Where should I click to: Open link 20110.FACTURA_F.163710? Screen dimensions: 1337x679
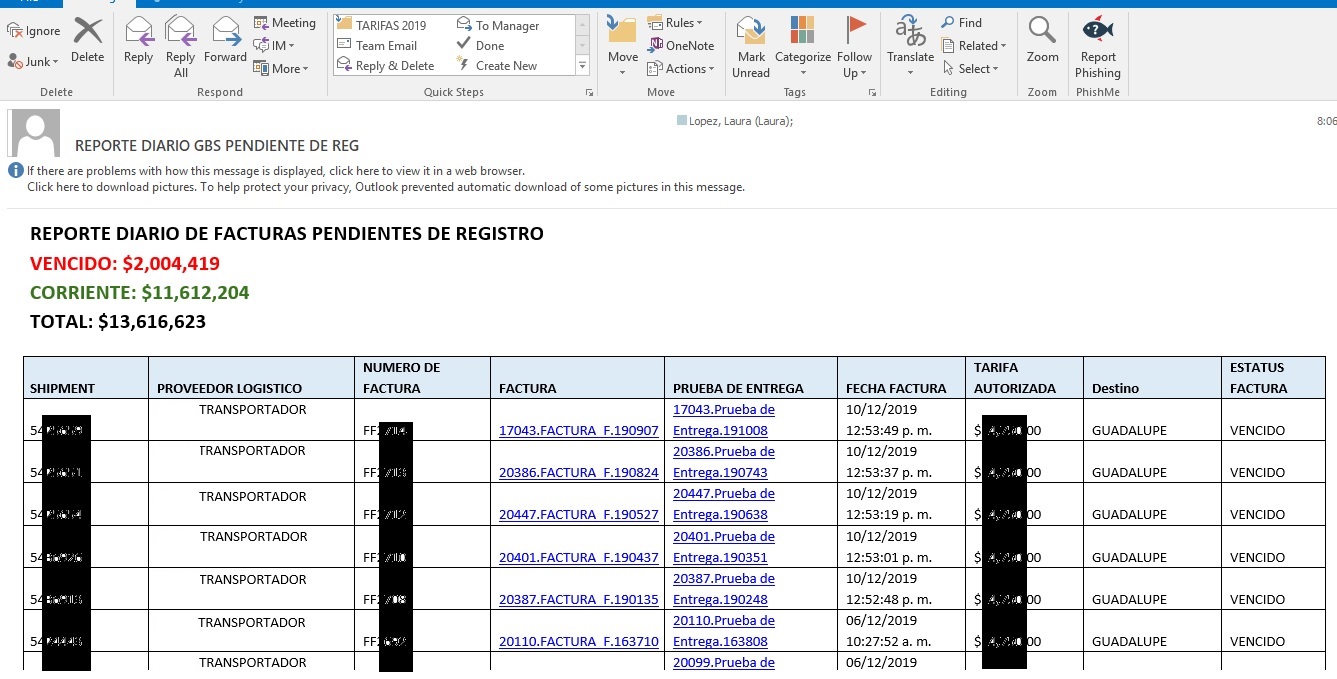(579, 642)
